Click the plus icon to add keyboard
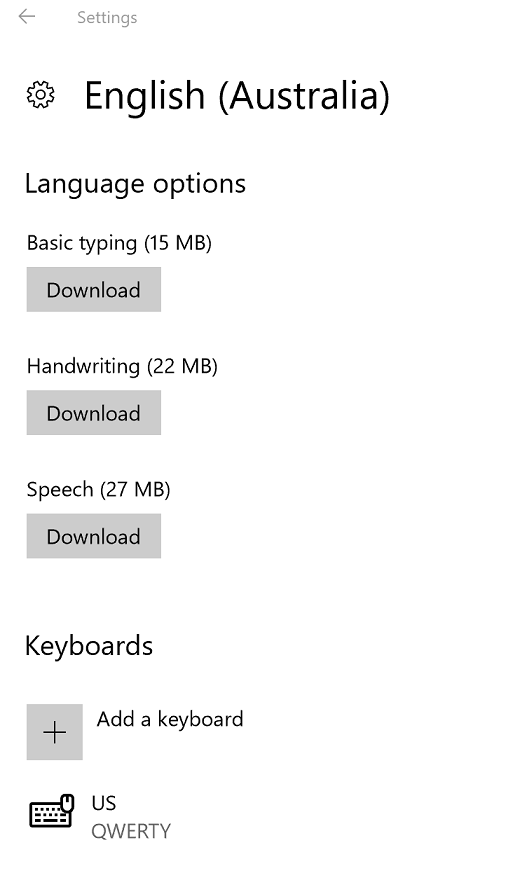This screenshot has width=527, height=873. [55, 732]
